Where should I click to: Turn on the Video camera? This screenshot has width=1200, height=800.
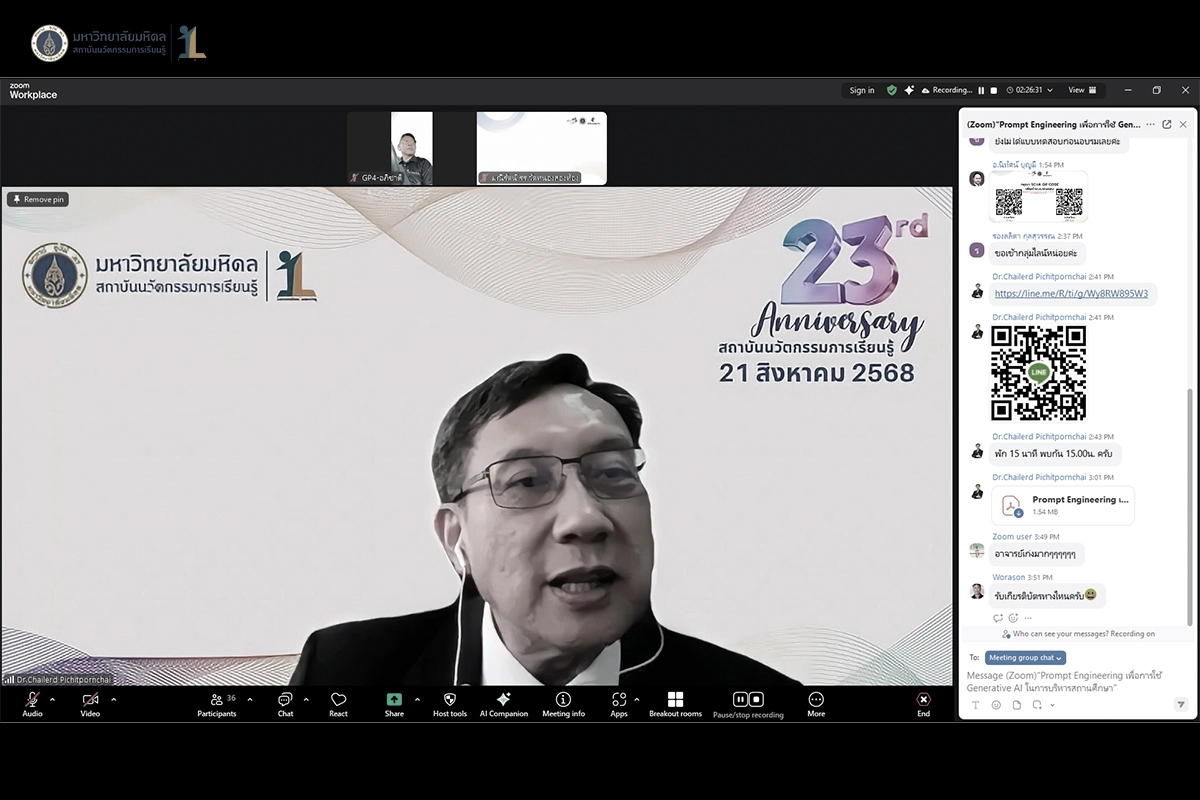pyautogui.click(x=90, y=700)
